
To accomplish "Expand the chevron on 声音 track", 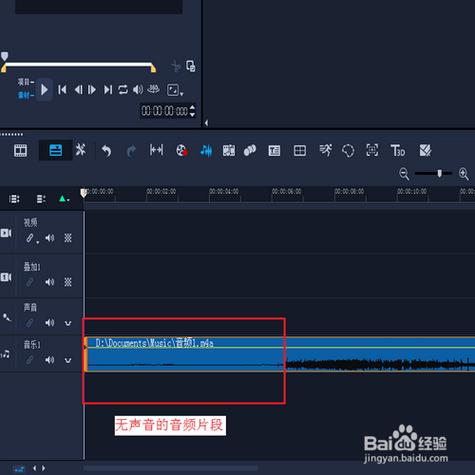I will pos(68,323).
